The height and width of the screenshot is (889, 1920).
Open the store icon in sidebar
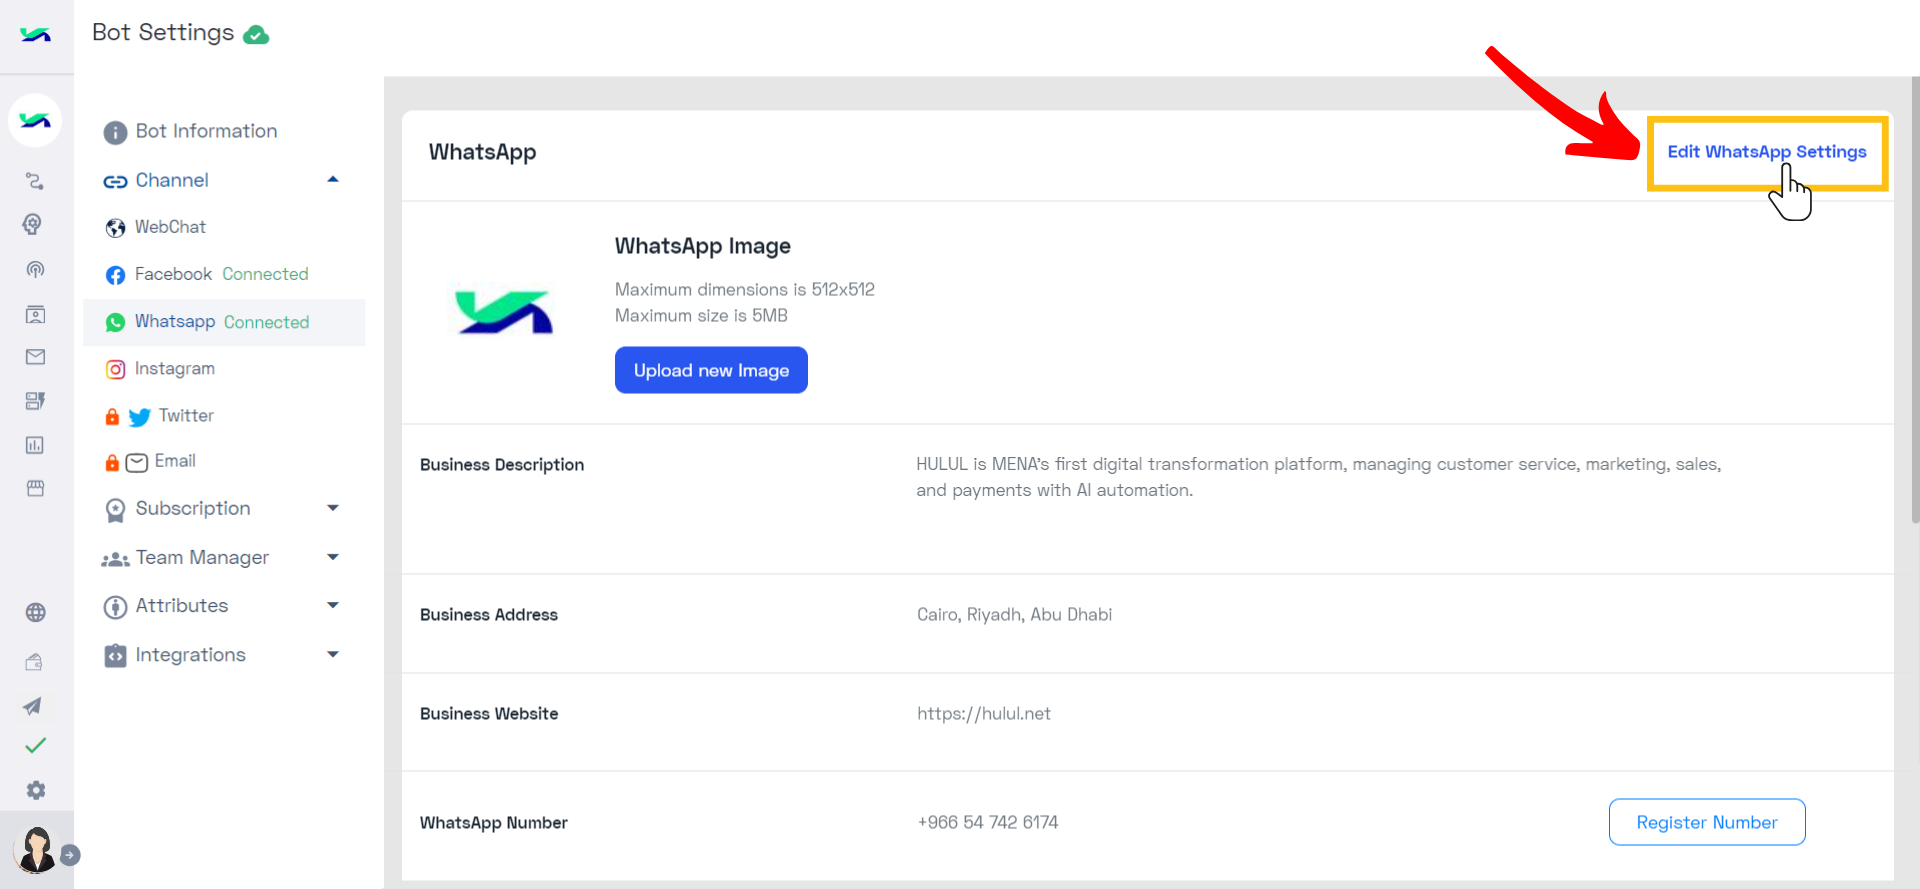[x=35, y=488]
